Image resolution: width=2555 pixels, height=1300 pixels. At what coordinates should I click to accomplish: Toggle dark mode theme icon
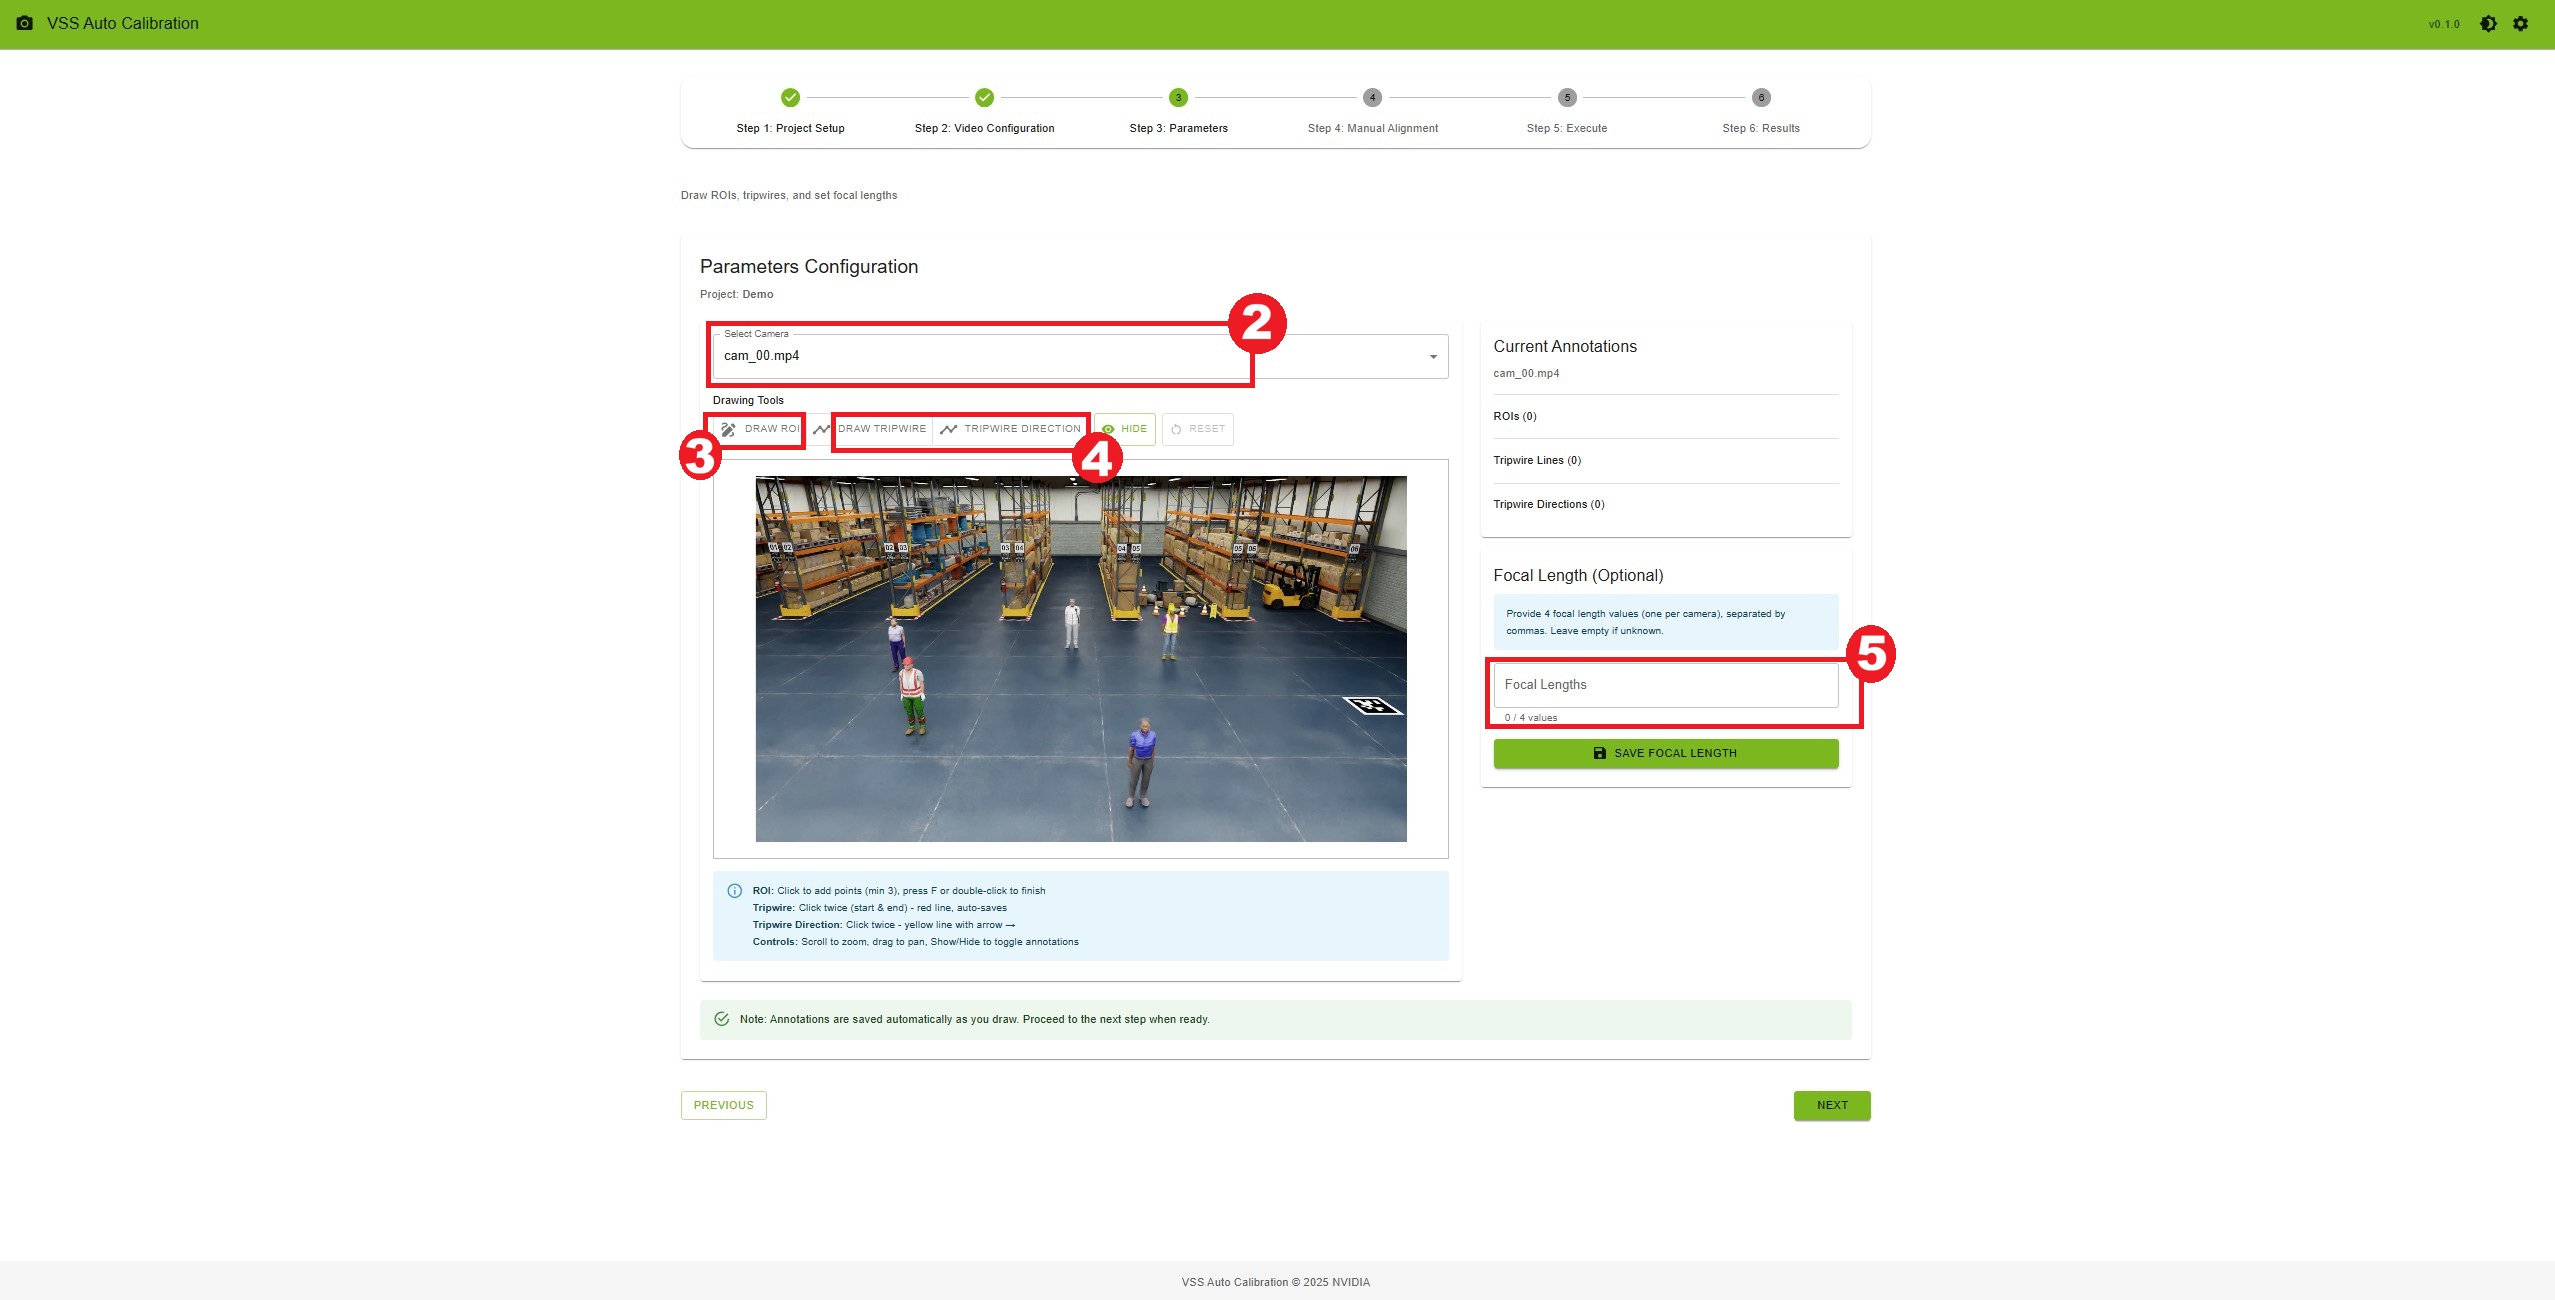[2488, 24]
